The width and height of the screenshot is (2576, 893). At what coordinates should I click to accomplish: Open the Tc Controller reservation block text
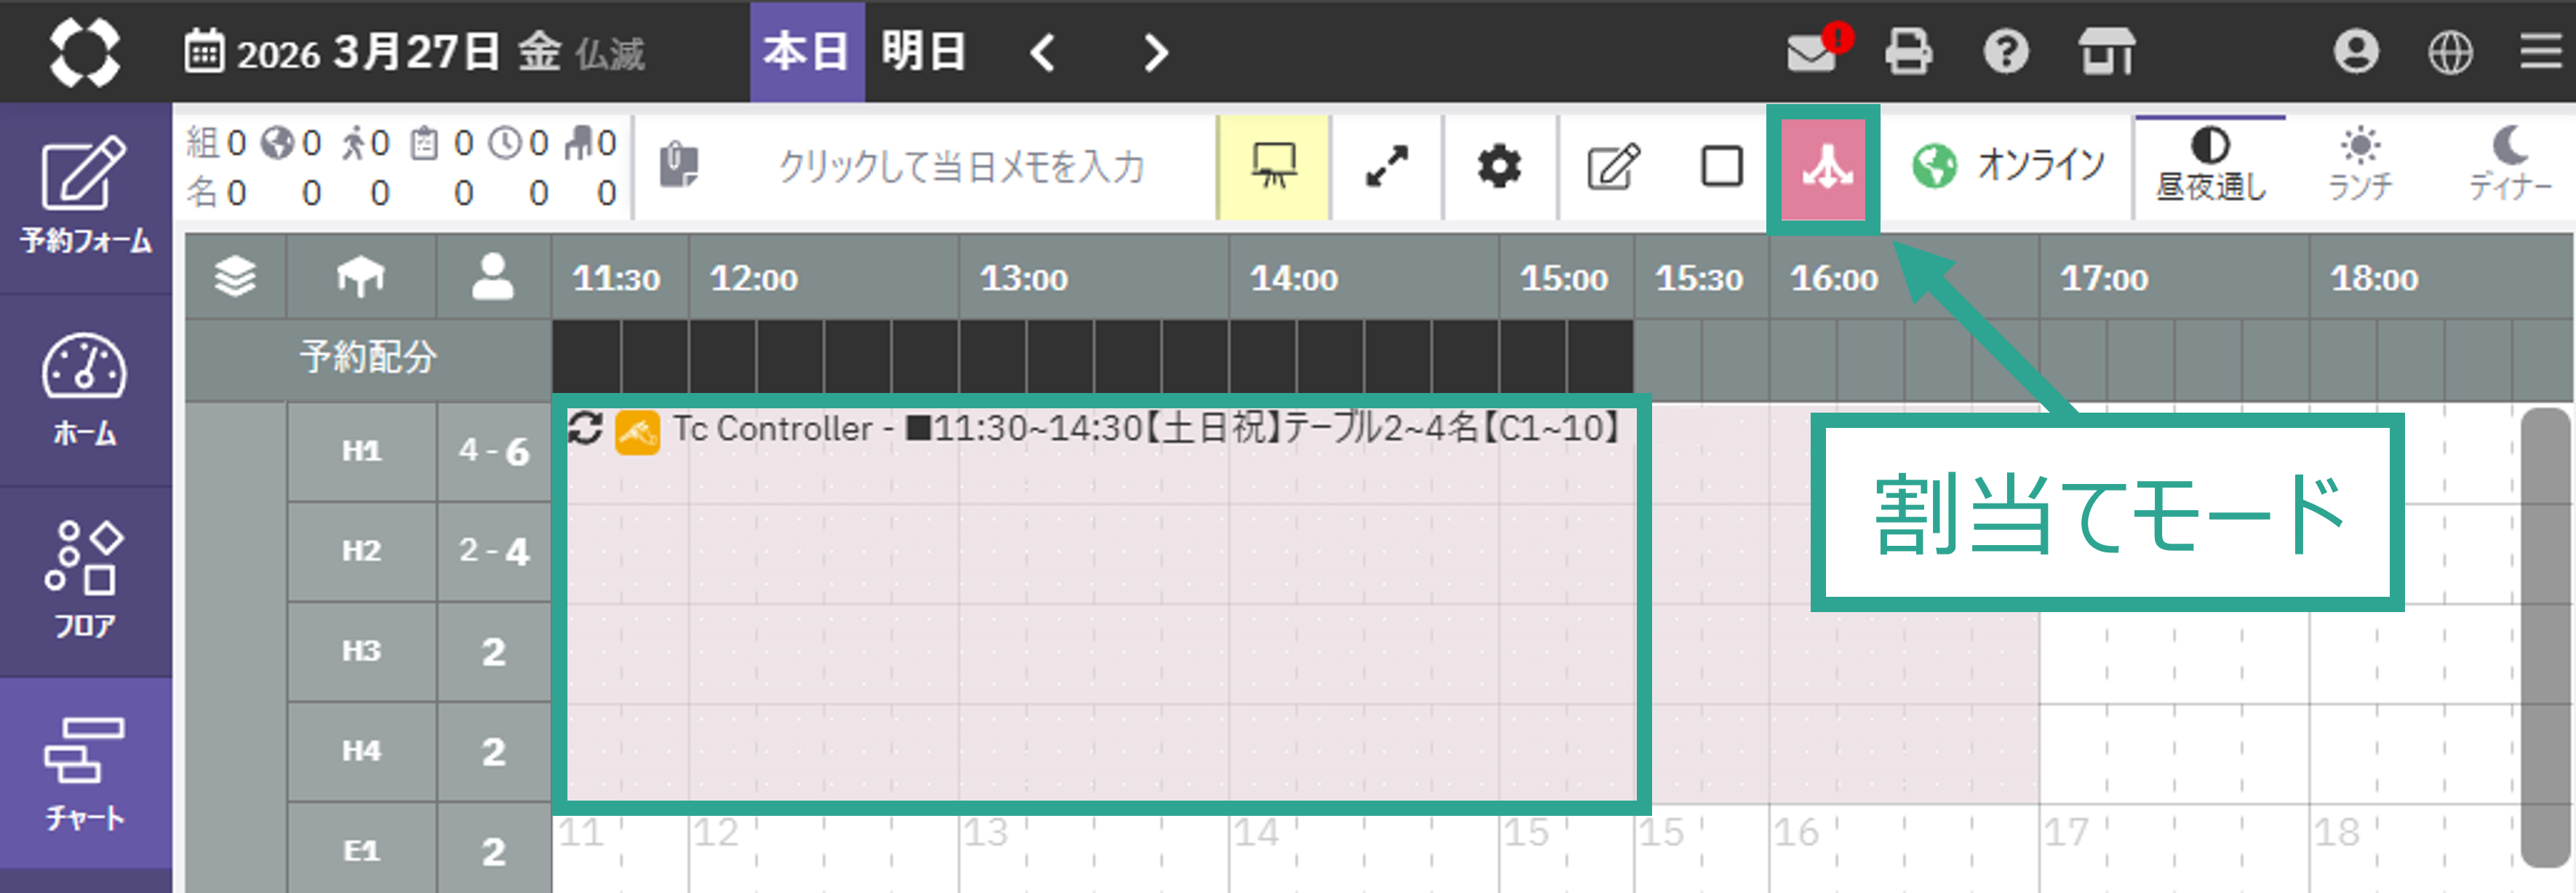1146,430
